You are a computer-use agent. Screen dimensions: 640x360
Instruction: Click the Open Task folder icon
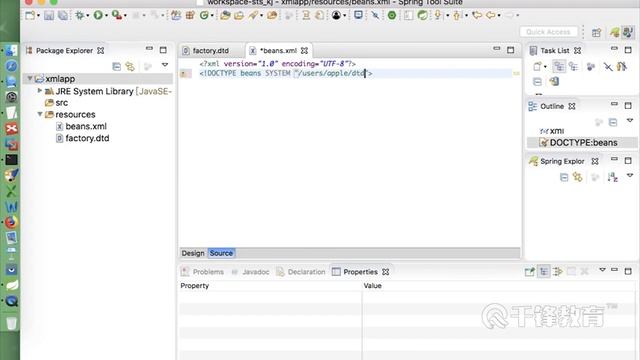point(239,16)
